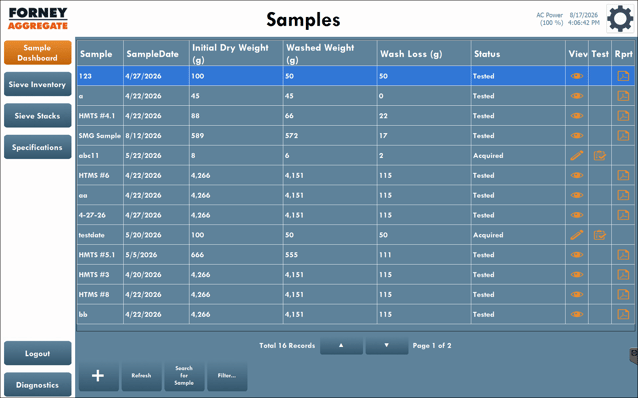This screenshot has height=398, width=638.
Task: Open the Specifications section
Action: coord(37,147)
